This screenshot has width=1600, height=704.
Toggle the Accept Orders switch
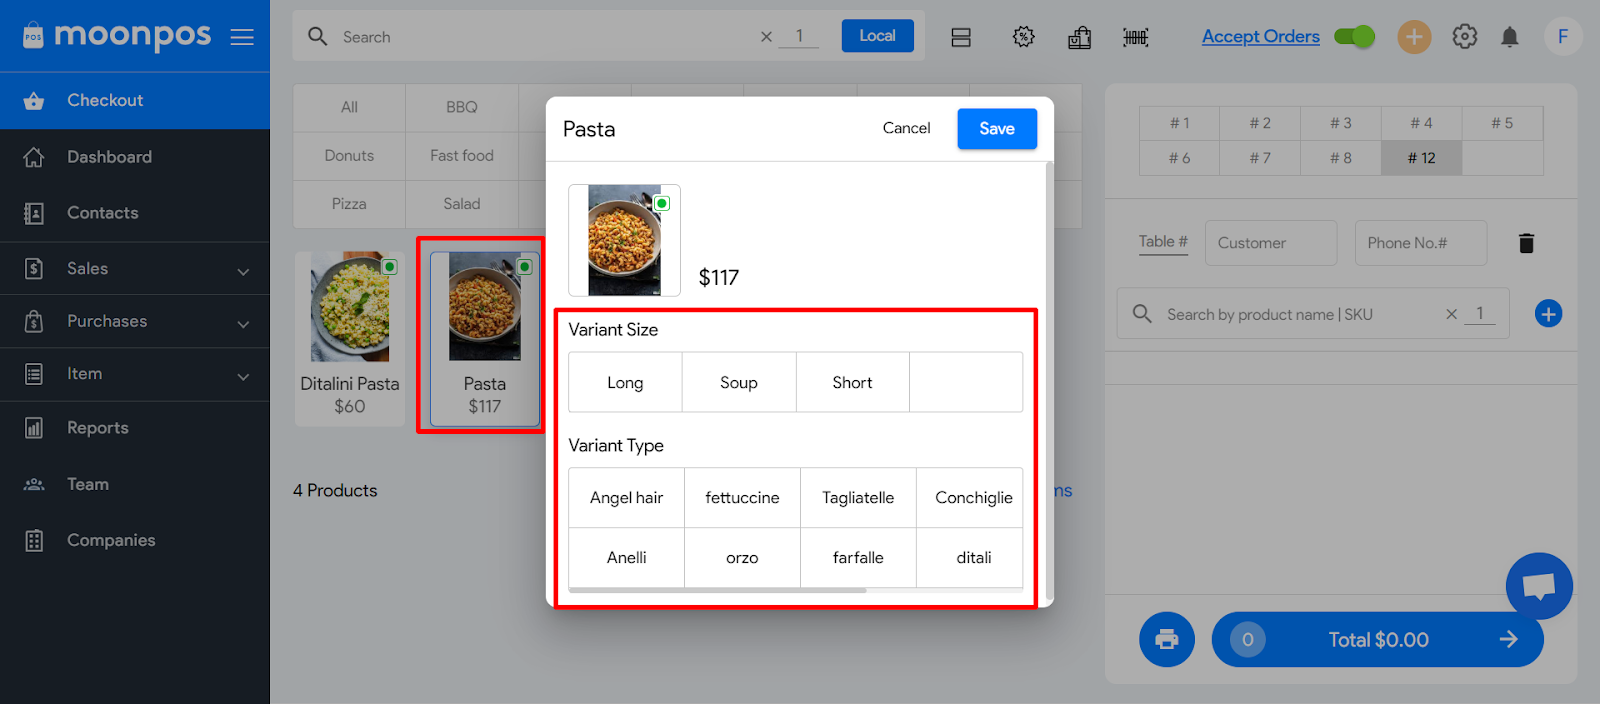pyautogui.click(x=1355, y=37)
